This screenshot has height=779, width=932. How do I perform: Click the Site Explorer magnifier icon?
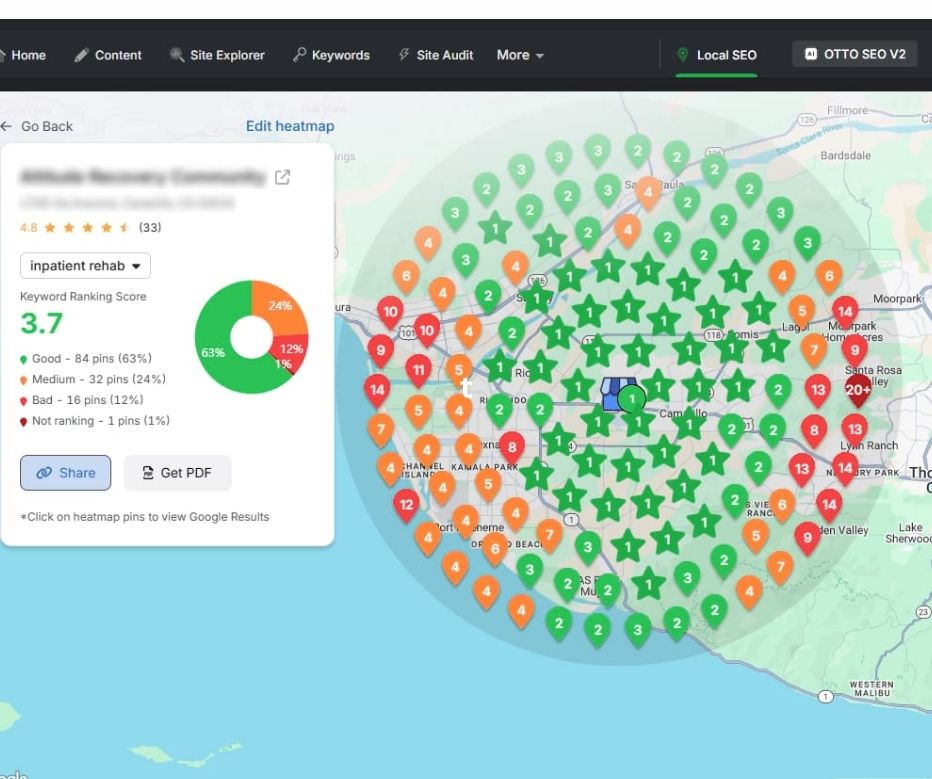pyautogui.click(x=177, y=55)
